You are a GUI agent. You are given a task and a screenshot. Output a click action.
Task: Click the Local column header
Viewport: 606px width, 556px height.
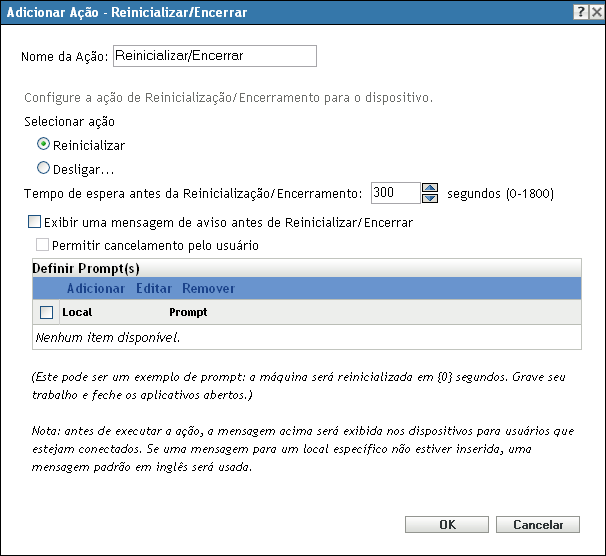[x=77, y=313]
